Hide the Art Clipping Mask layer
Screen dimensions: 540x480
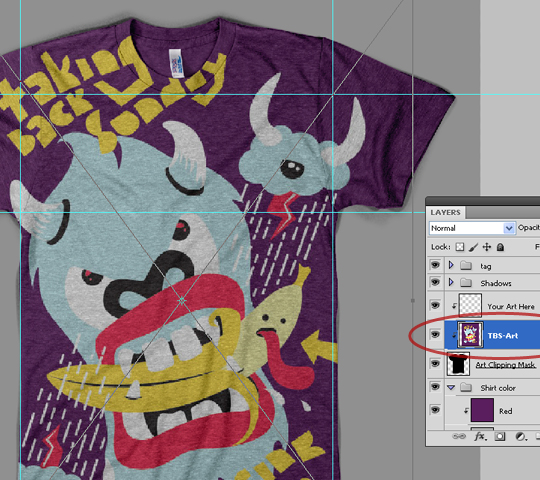435,364
